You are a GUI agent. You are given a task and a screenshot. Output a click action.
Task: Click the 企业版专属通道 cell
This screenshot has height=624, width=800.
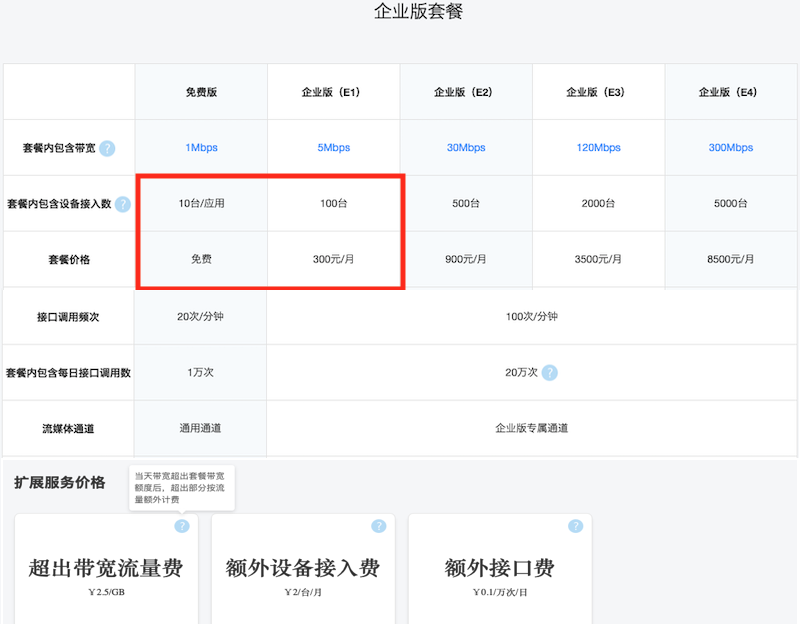coord(532,428)
